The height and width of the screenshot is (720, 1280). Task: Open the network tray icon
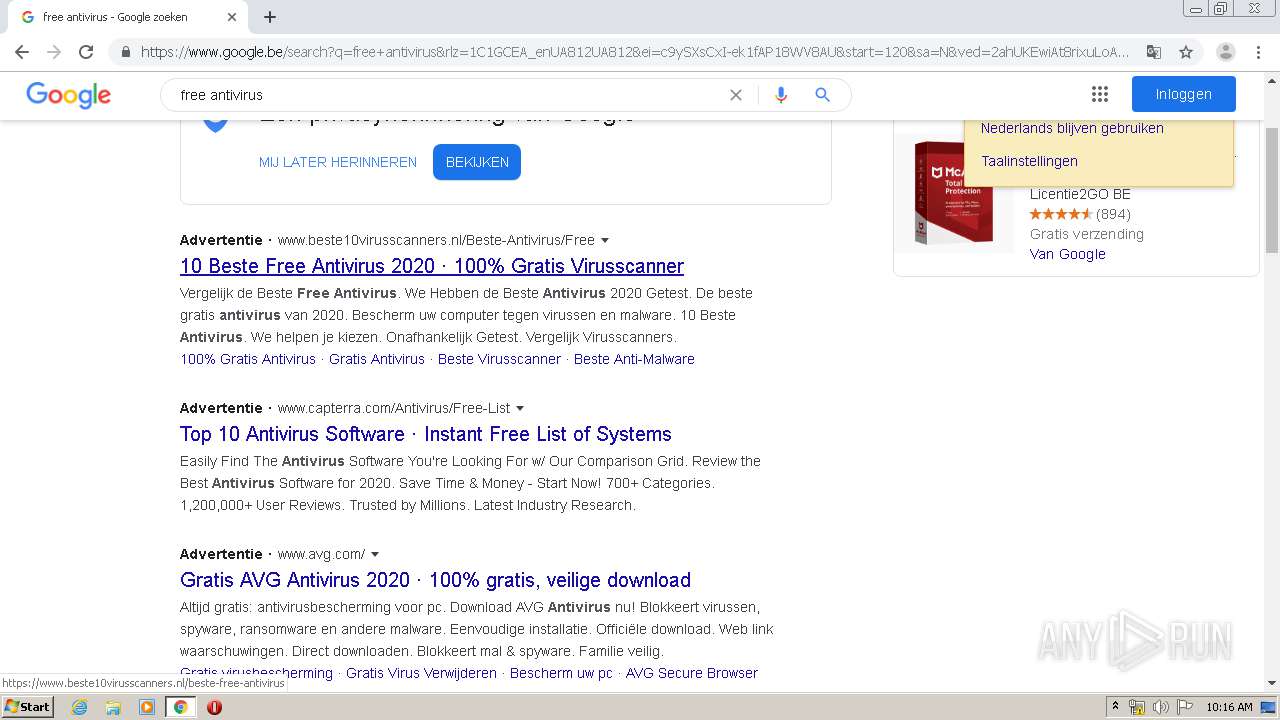(x=1137, y=707)
